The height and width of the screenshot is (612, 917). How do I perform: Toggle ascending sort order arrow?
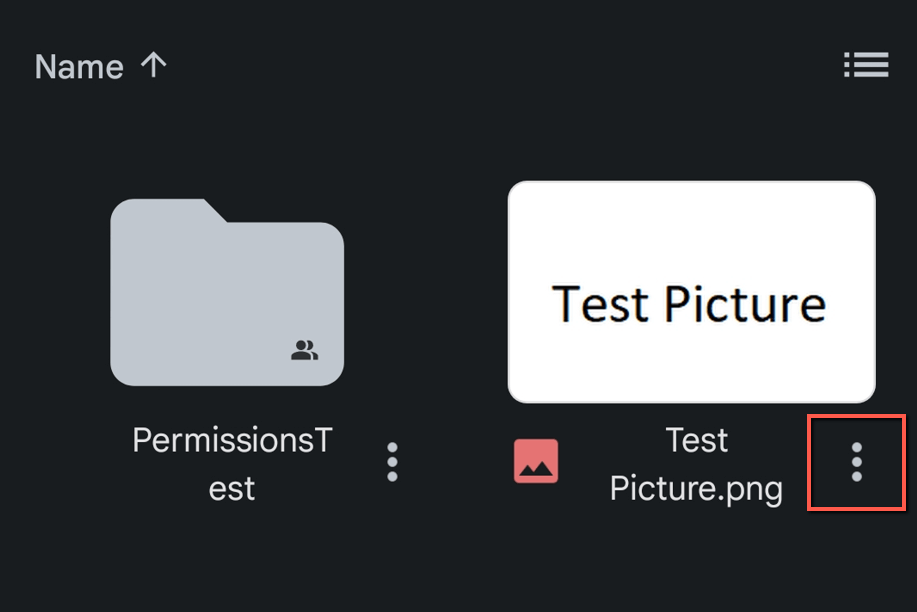(x=153, y=65)
